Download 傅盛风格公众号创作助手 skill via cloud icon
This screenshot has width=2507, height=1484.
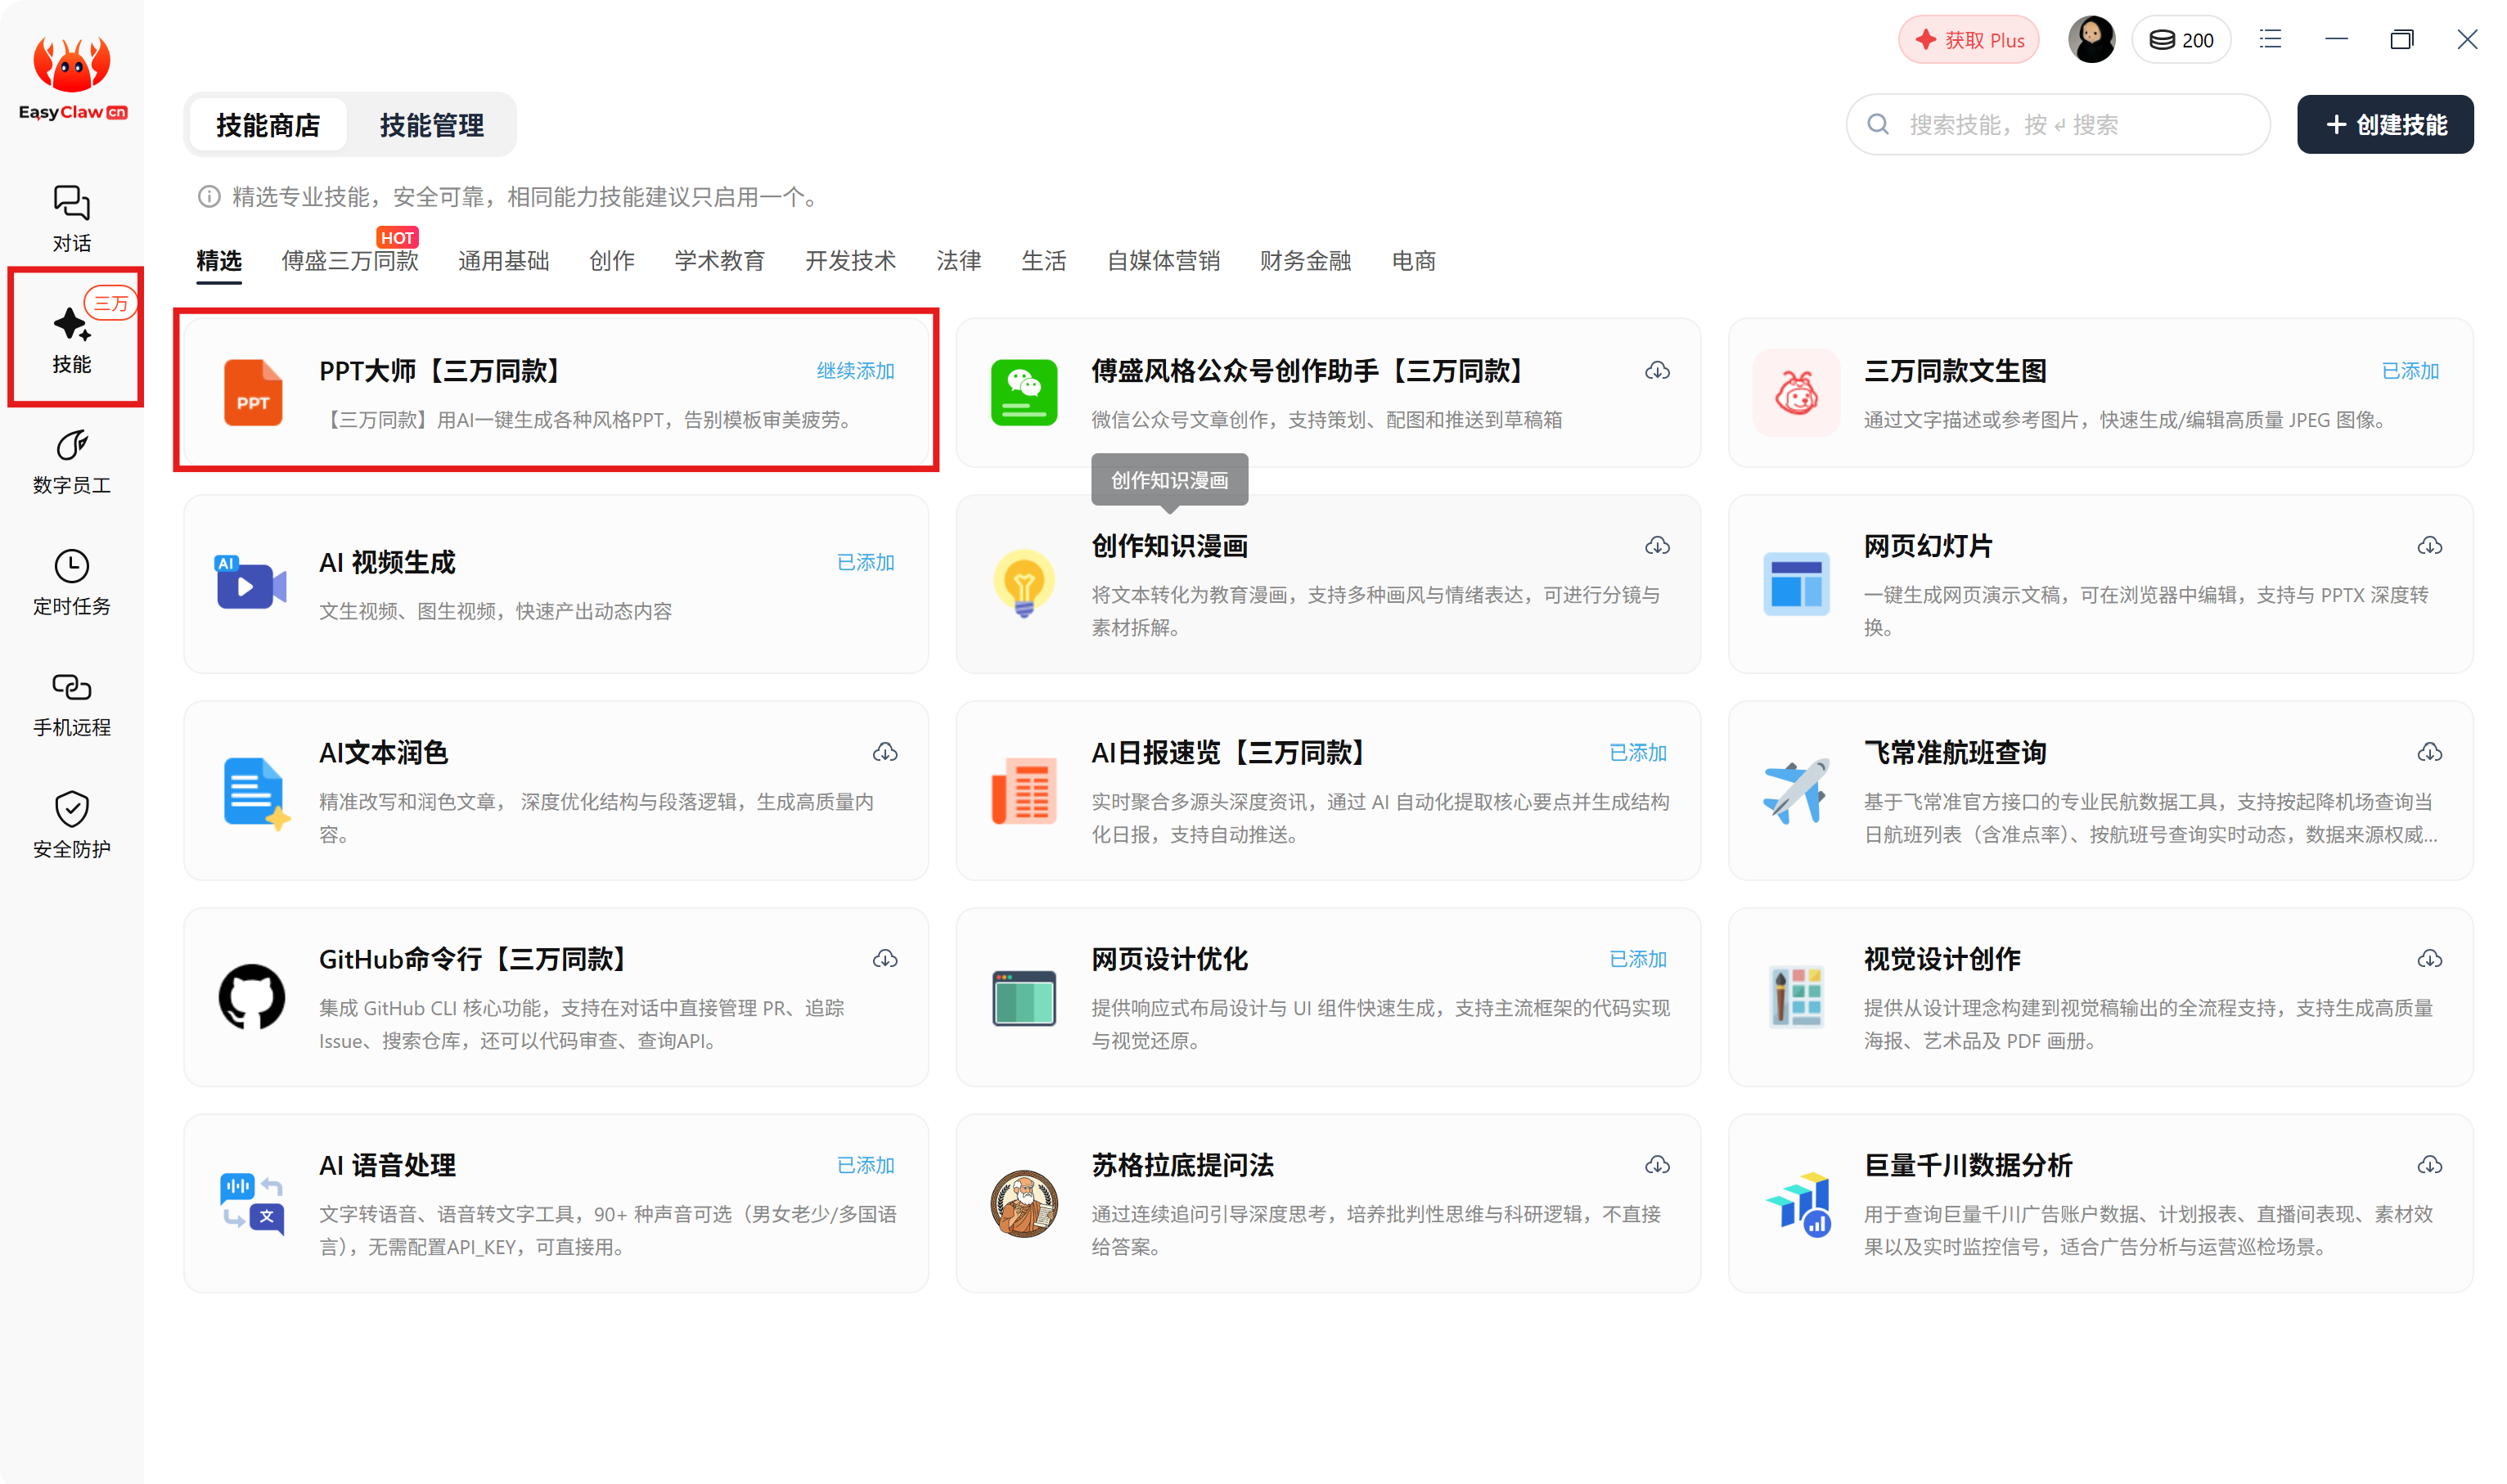[1657, 371]
